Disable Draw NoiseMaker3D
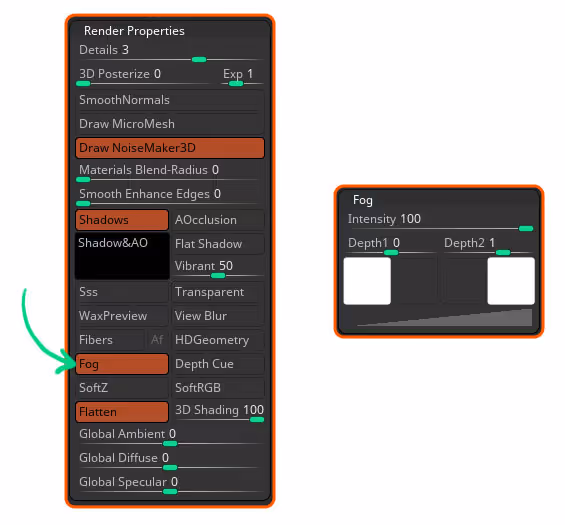 coord(170,148)
